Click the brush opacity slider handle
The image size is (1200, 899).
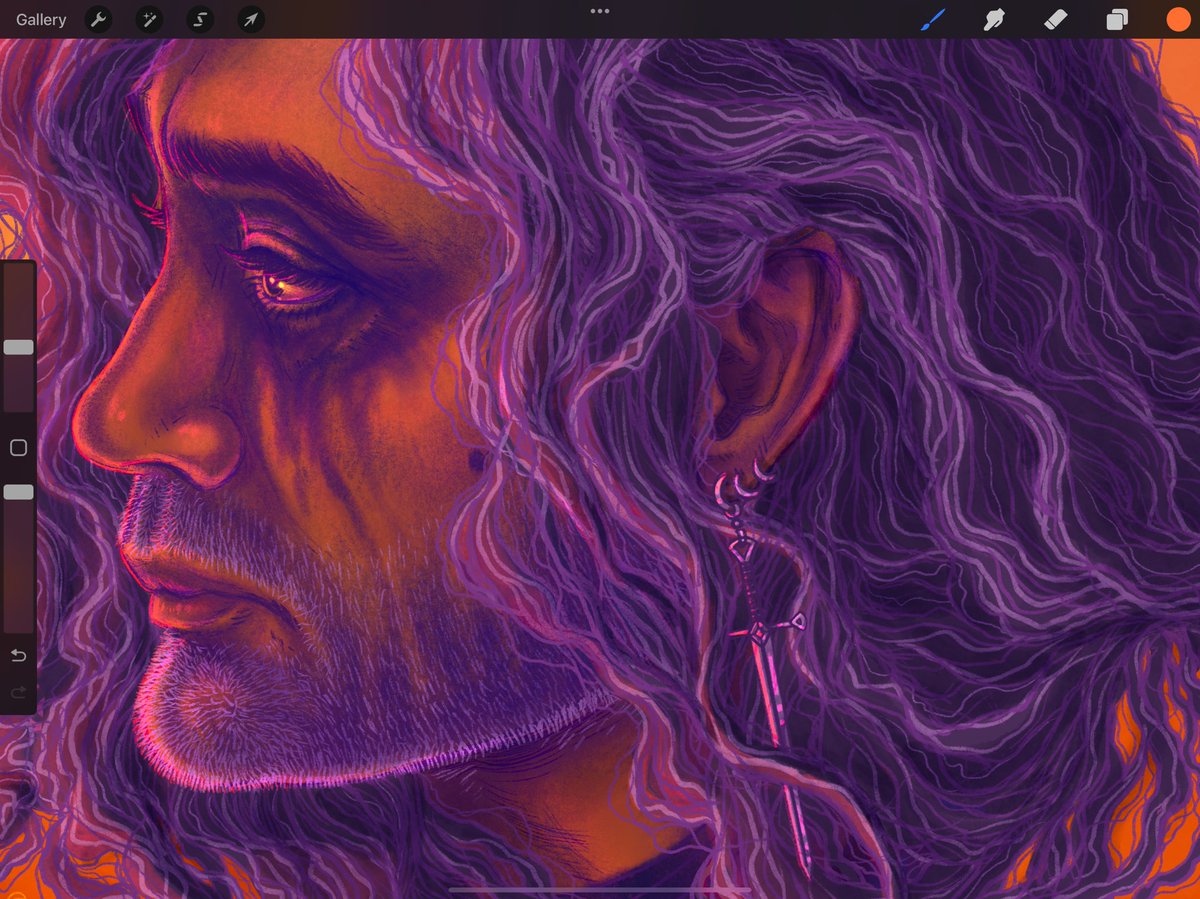tap(18, 492)
